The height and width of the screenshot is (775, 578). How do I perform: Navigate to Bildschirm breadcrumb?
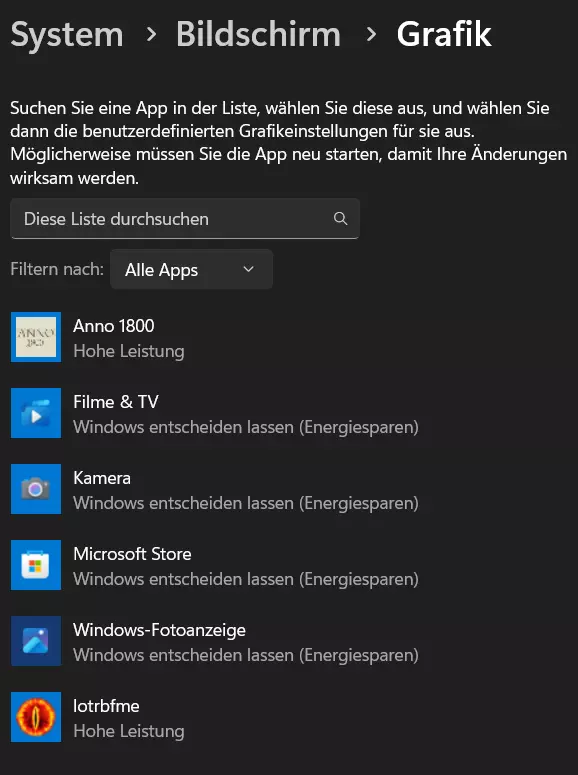pos(258,35)
